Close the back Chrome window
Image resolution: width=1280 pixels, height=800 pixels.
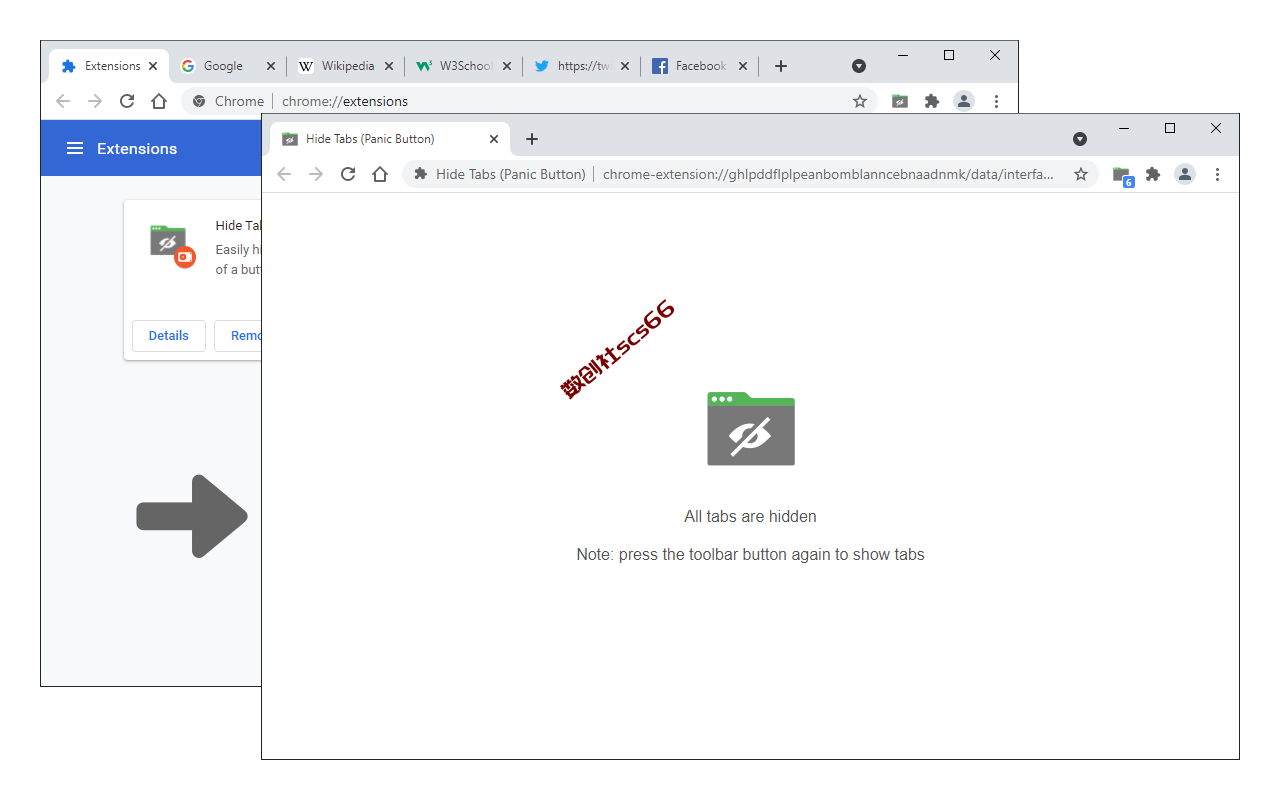click(995, 55)
